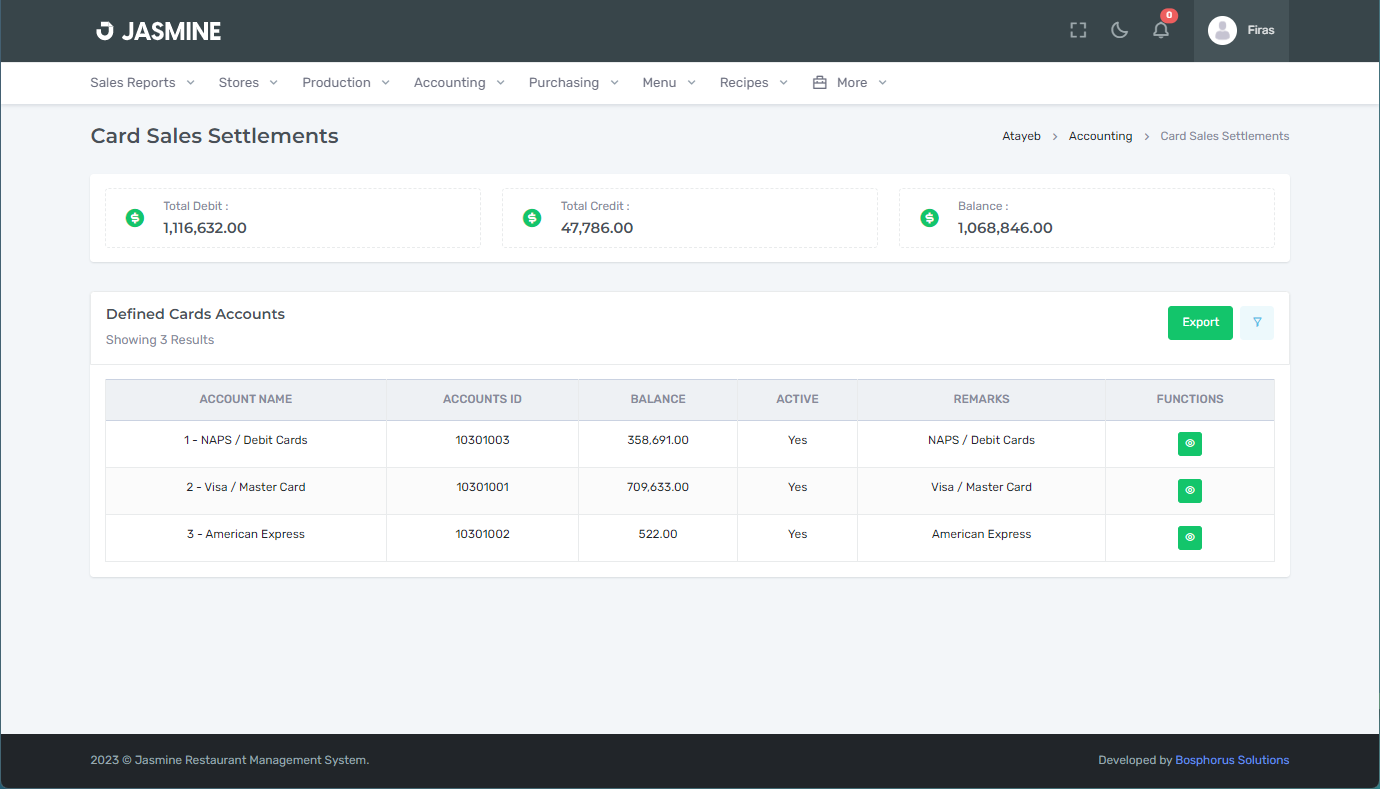Click the filter funnel icon beside Export

point(1257,322)
